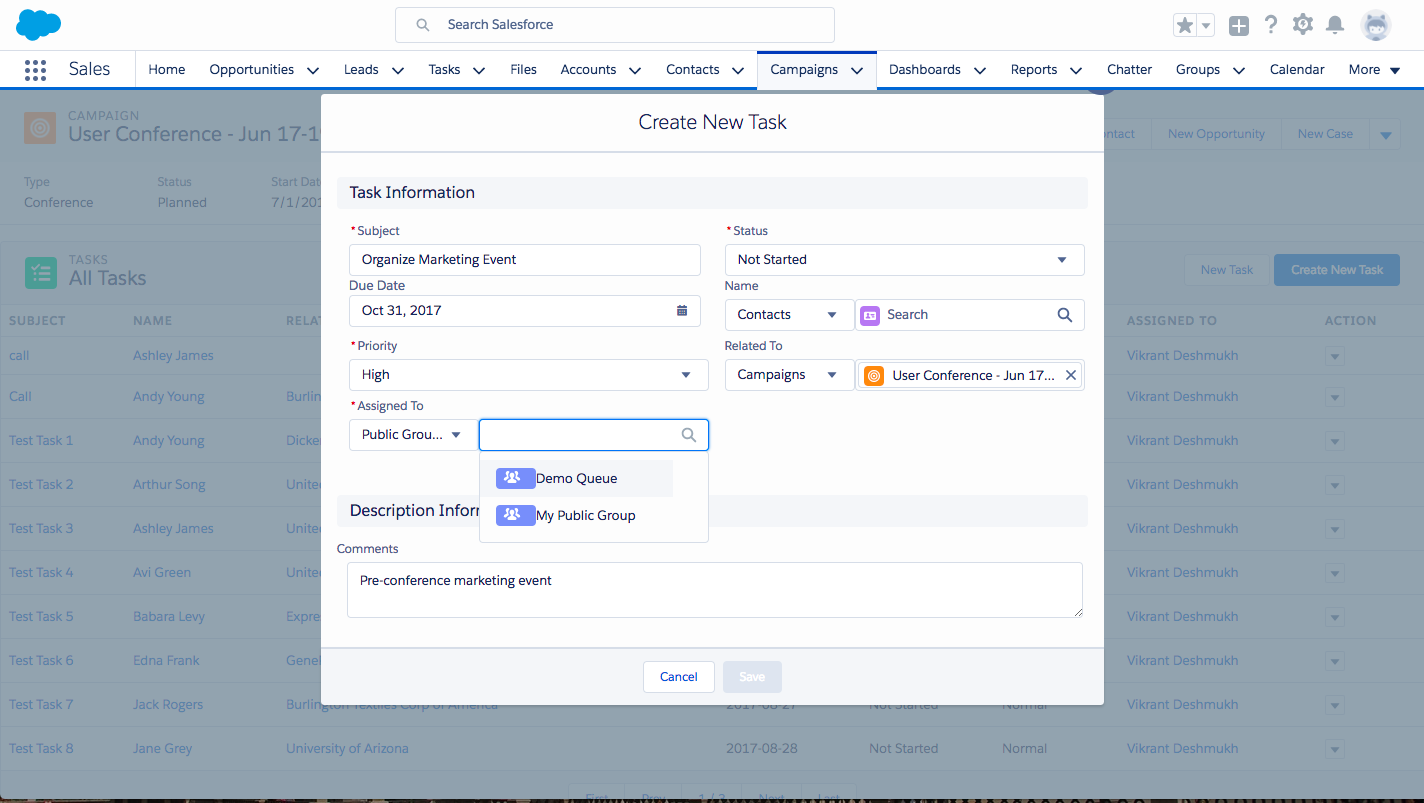1424x803 pixels.
Task: Open the Priority dropdown set to High
Action: [x=526, y=375]
